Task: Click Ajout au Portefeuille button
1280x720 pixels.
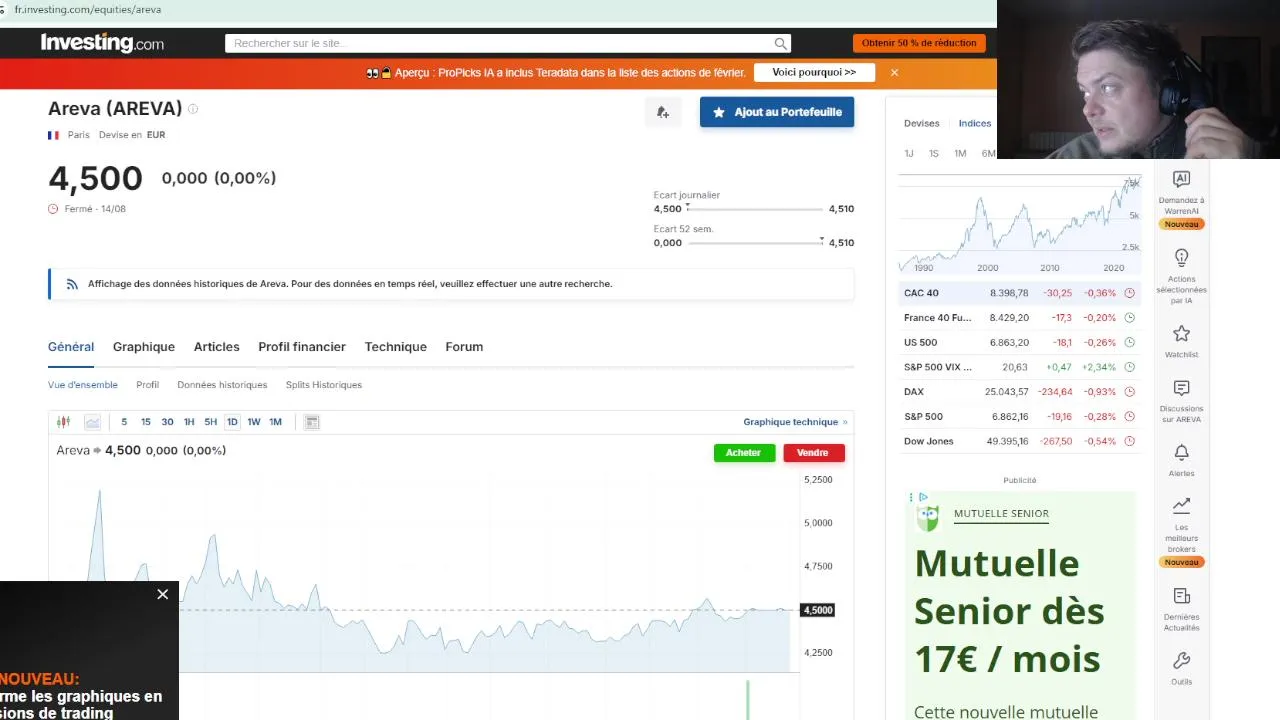Action: click(777, 112)
